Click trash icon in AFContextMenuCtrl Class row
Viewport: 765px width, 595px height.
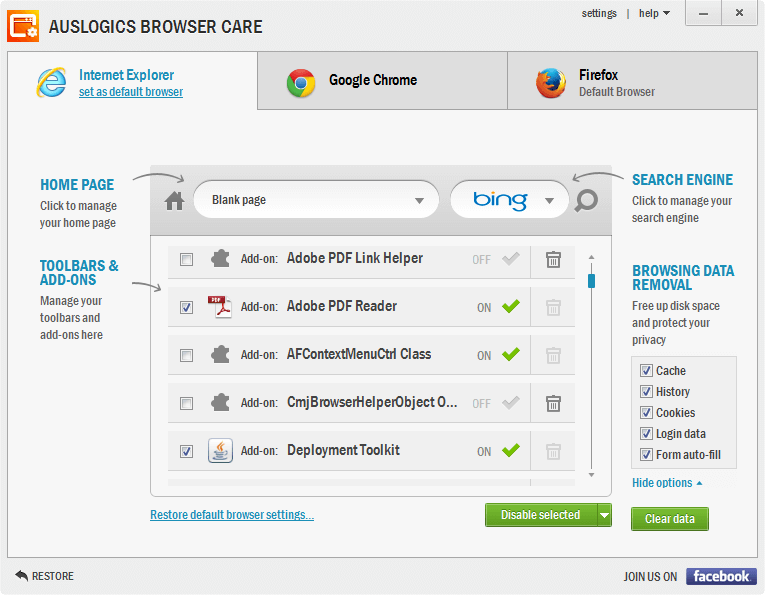pos(553,355)
